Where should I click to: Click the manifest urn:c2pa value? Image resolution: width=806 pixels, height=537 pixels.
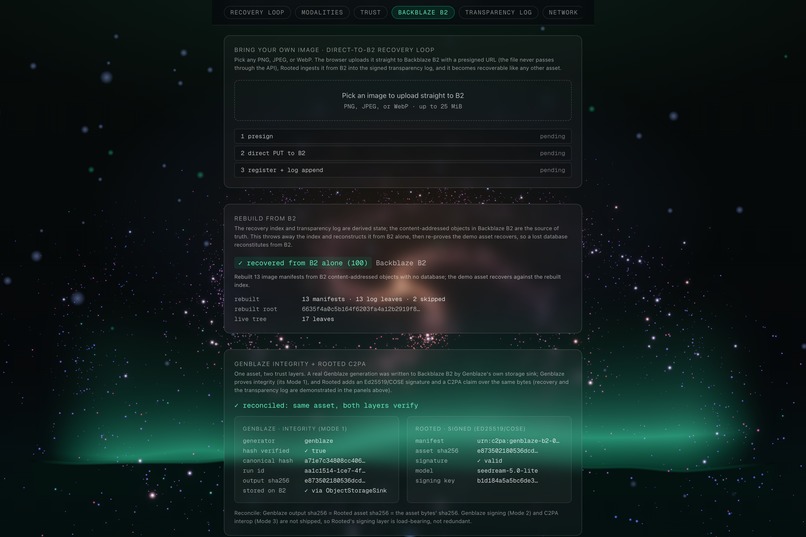click(518, 441)
